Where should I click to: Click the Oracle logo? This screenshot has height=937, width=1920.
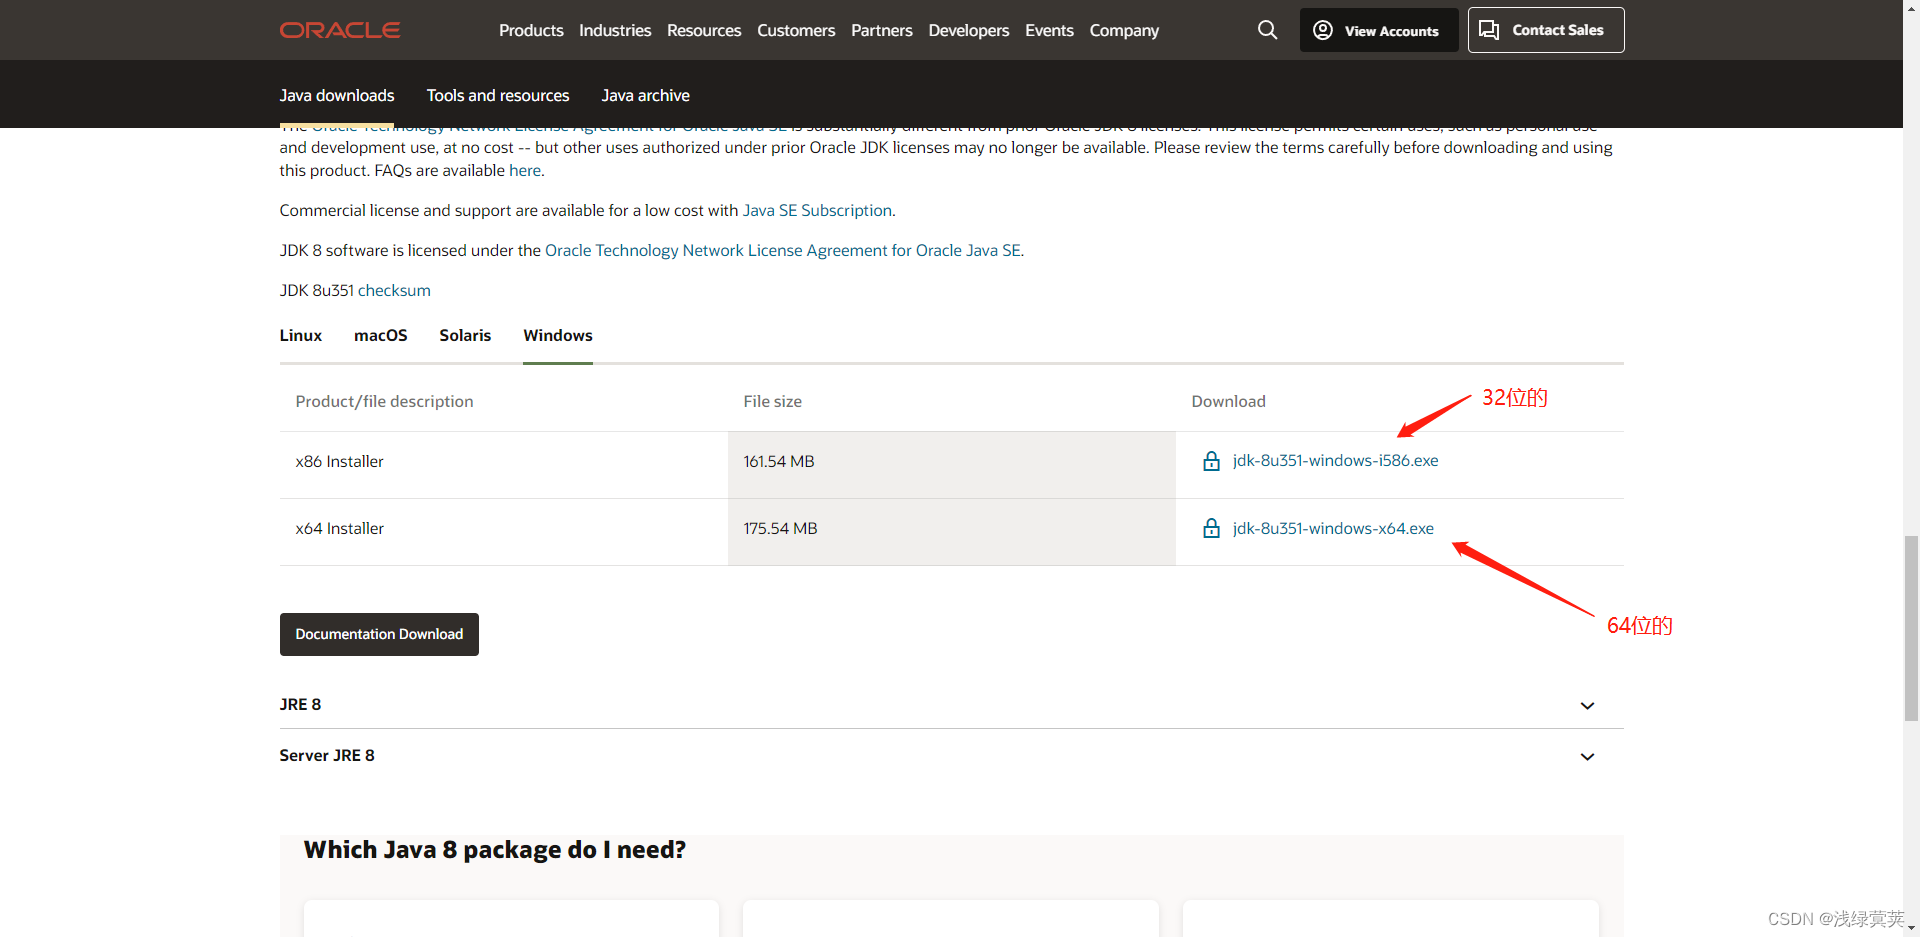click(x=340, y=30)
